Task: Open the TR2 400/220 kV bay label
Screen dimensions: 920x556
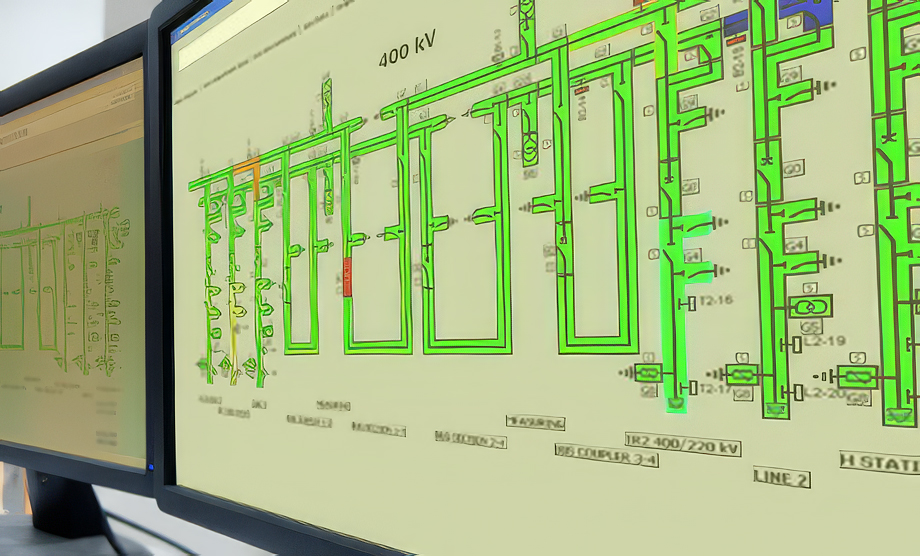Action: point(683,445)
